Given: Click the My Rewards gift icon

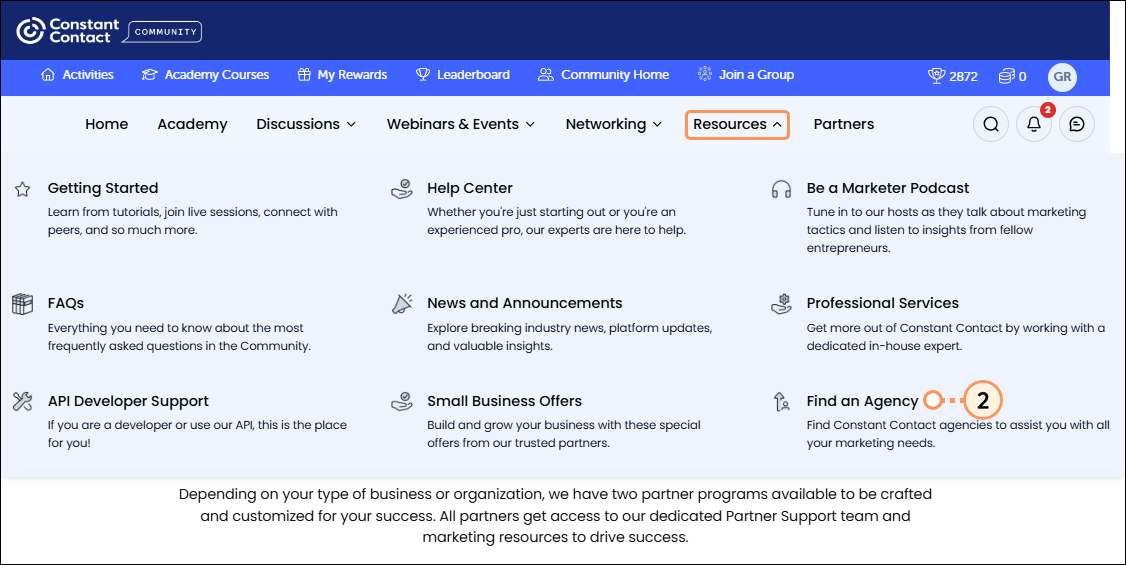Looking at the screenshot, I should [304, 75].
